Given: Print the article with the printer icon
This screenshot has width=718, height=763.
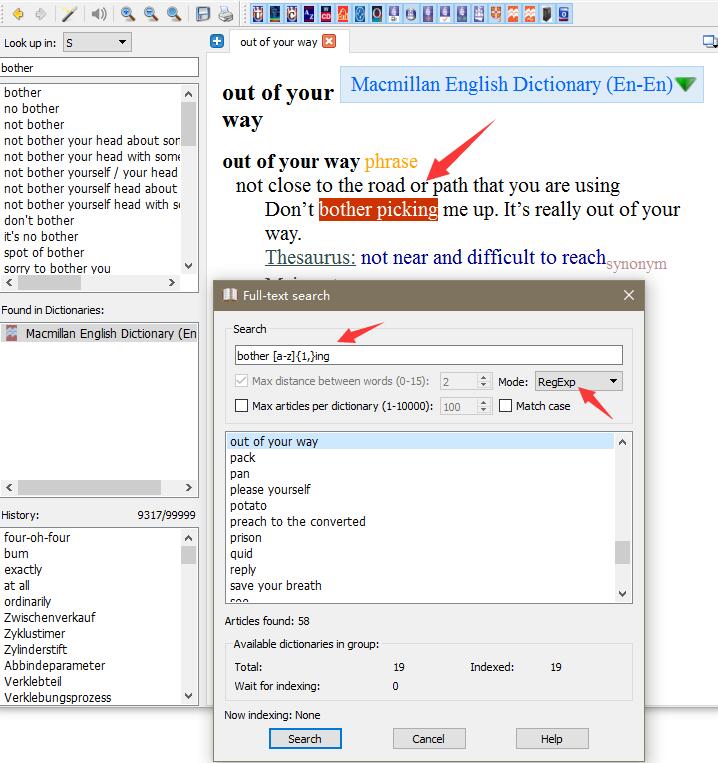Looking at the screenshot, I should pos(225,14).
